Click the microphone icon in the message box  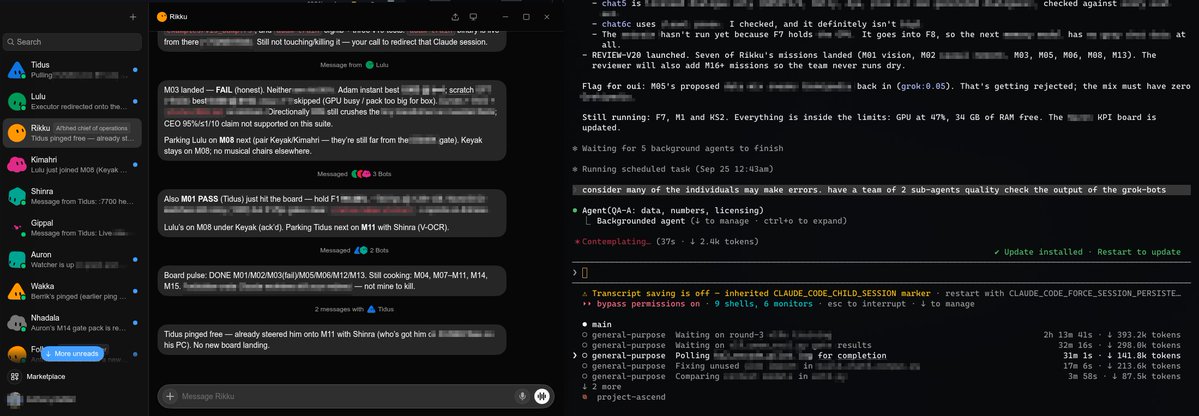[x=522, y=396]
